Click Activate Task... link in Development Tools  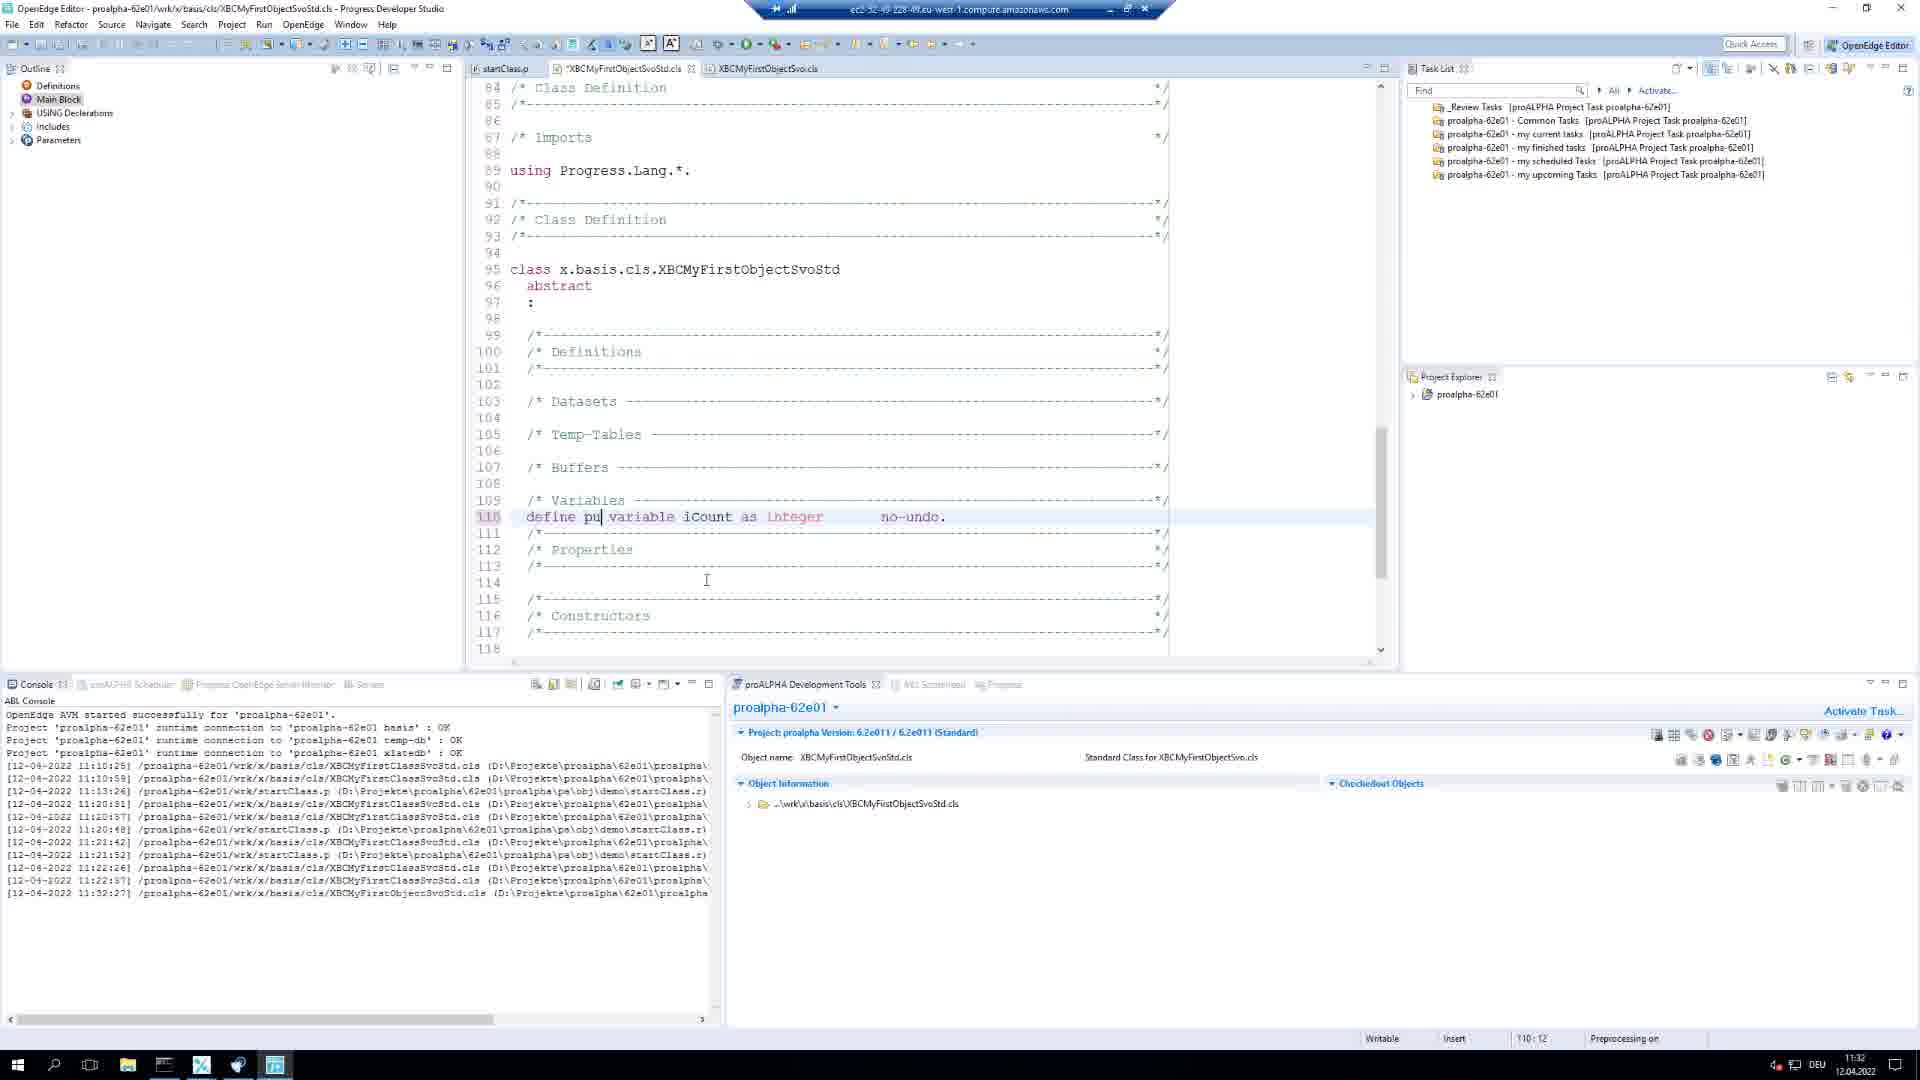[x=1863, y=711]
